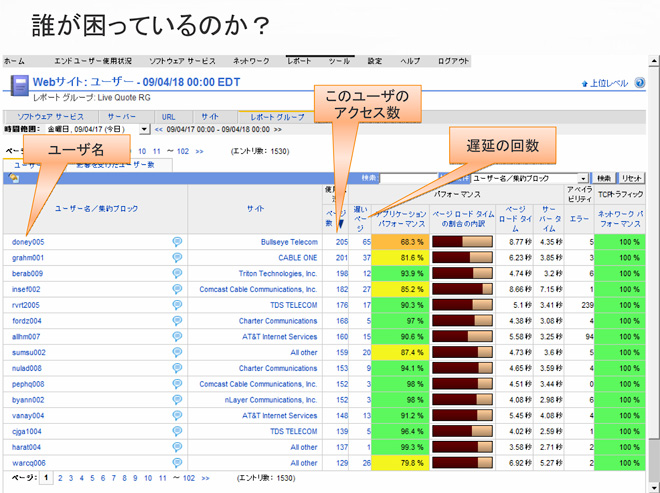This screenshot has height=493, width=660.
Task: Open bottom pager next >> link
Action: 205,478
